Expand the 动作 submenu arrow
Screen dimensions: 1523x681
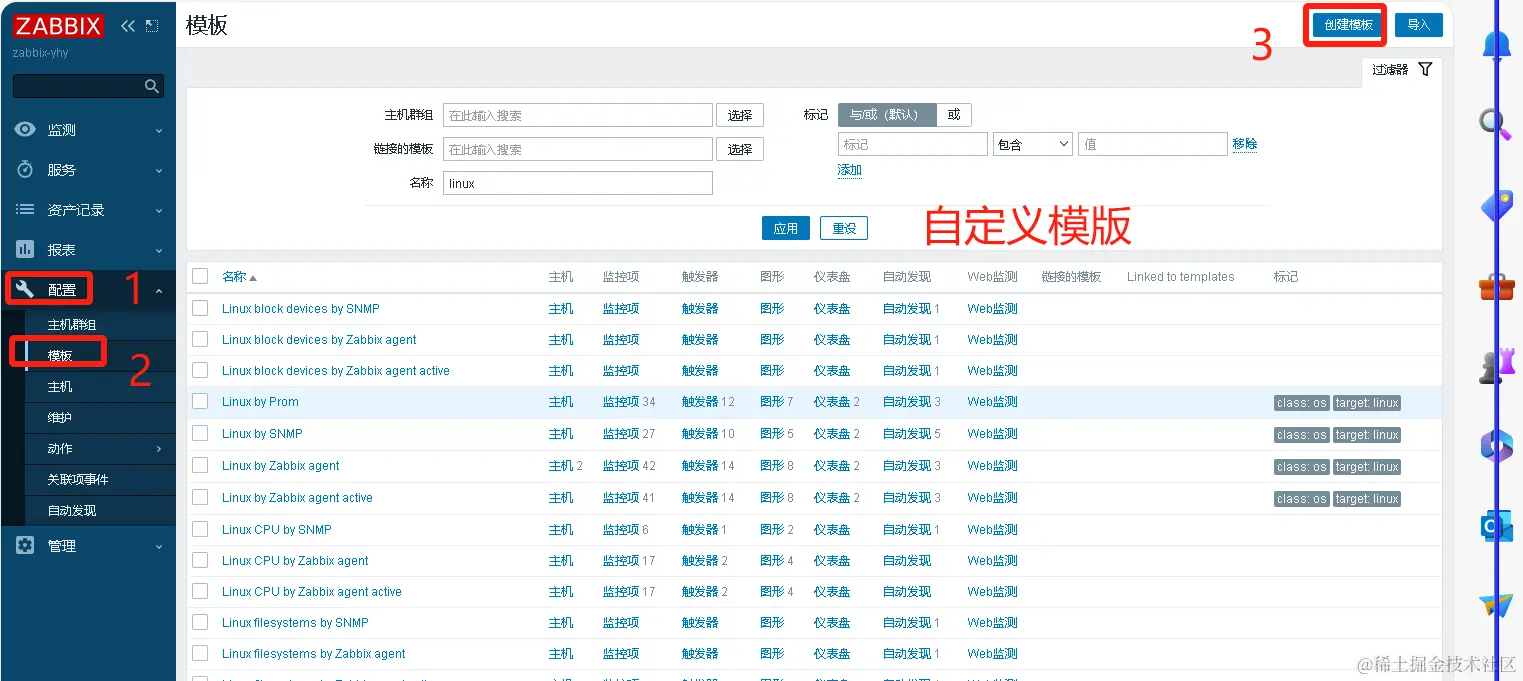point(159,449)
